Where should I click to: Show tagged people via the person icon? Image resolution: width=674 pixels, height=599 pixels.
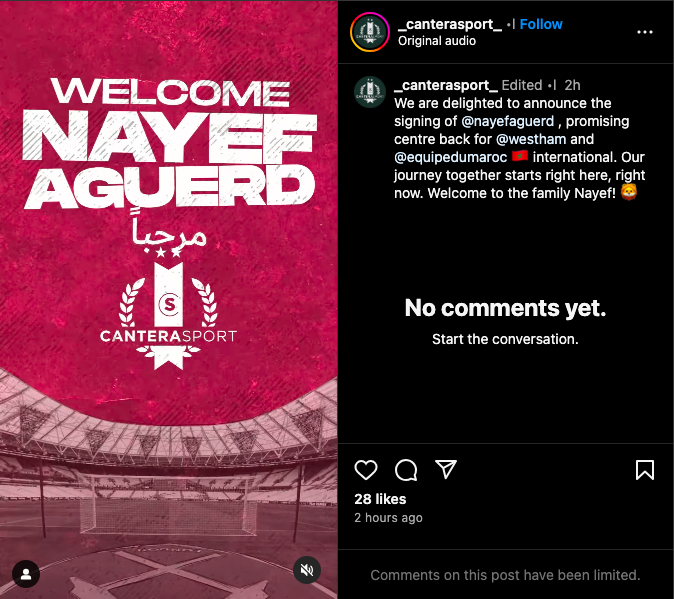[x=26, y=574]
